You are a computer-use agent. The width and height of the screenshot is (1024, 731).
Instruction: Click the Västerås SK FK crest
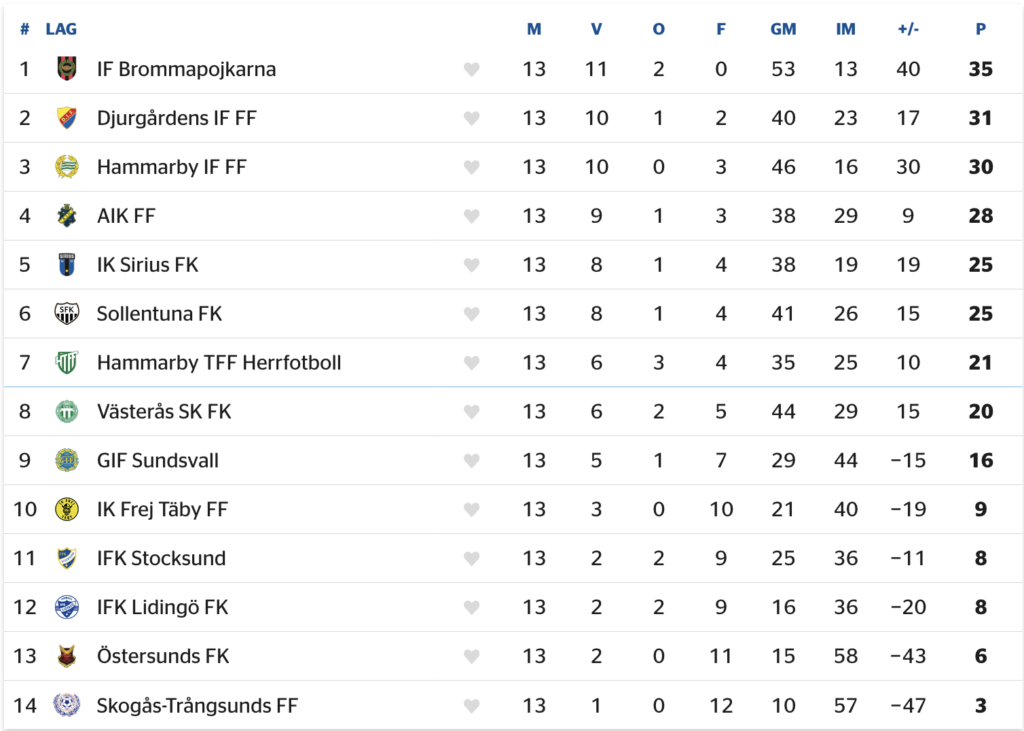pyautogui.click(x=66, y=412)
